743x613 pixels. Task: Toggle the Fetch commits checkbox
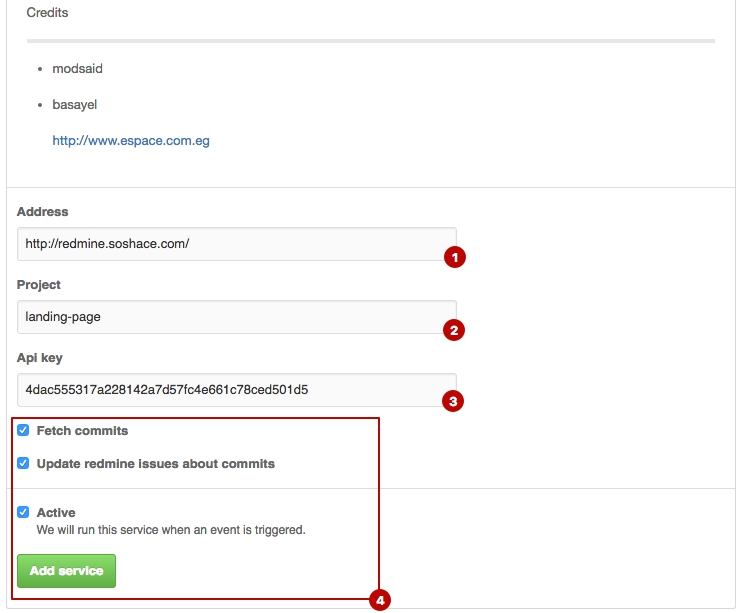tap(23, 430)
